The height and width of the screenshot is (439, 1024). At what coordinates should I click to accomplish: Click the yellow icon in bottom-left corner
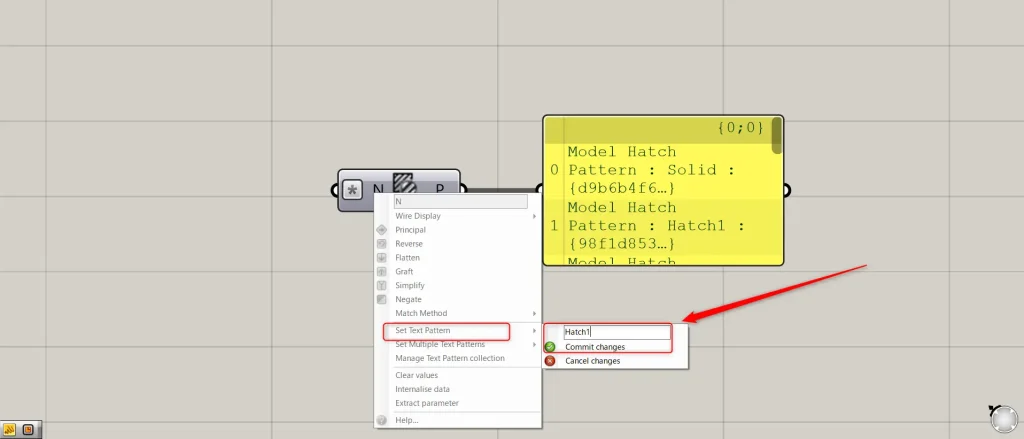pyautogui.click(x=9, y=429)
